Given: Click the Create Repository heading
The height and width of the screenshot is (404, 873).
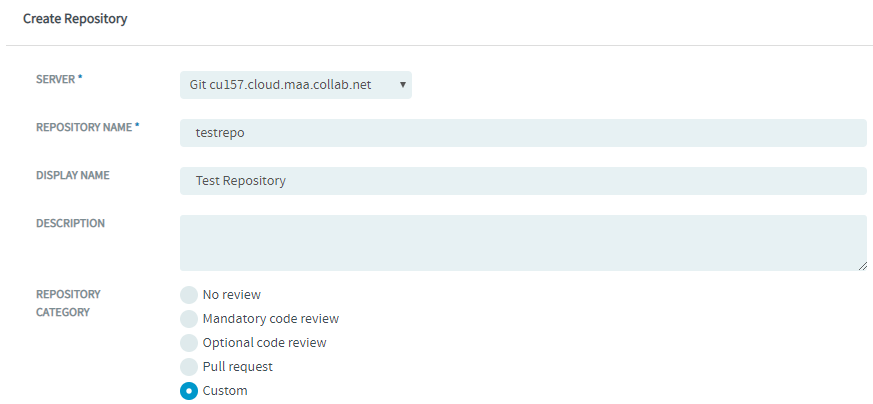Looking at the screenshot, I should click(75, 18).
